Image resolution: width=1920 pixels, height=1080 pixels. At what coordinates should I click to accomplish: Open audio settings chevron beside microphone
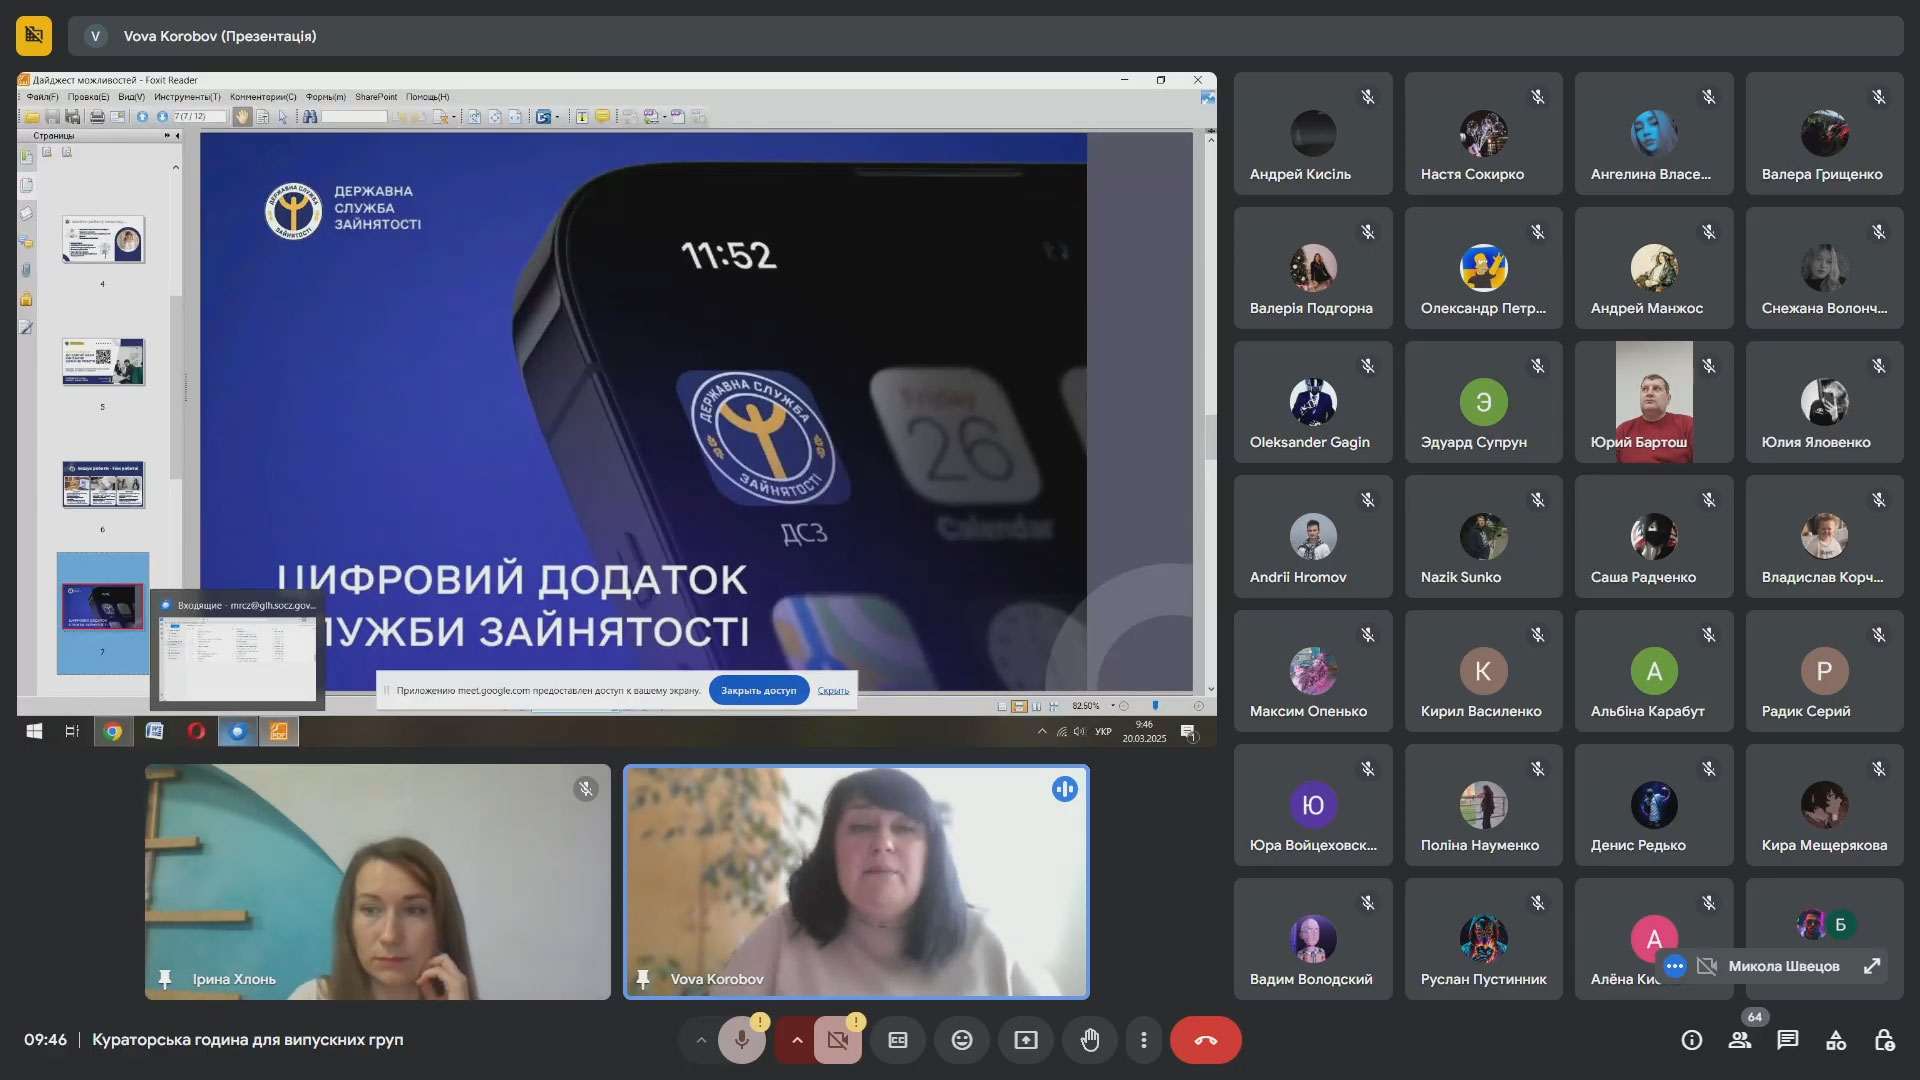click(701, 1040)
